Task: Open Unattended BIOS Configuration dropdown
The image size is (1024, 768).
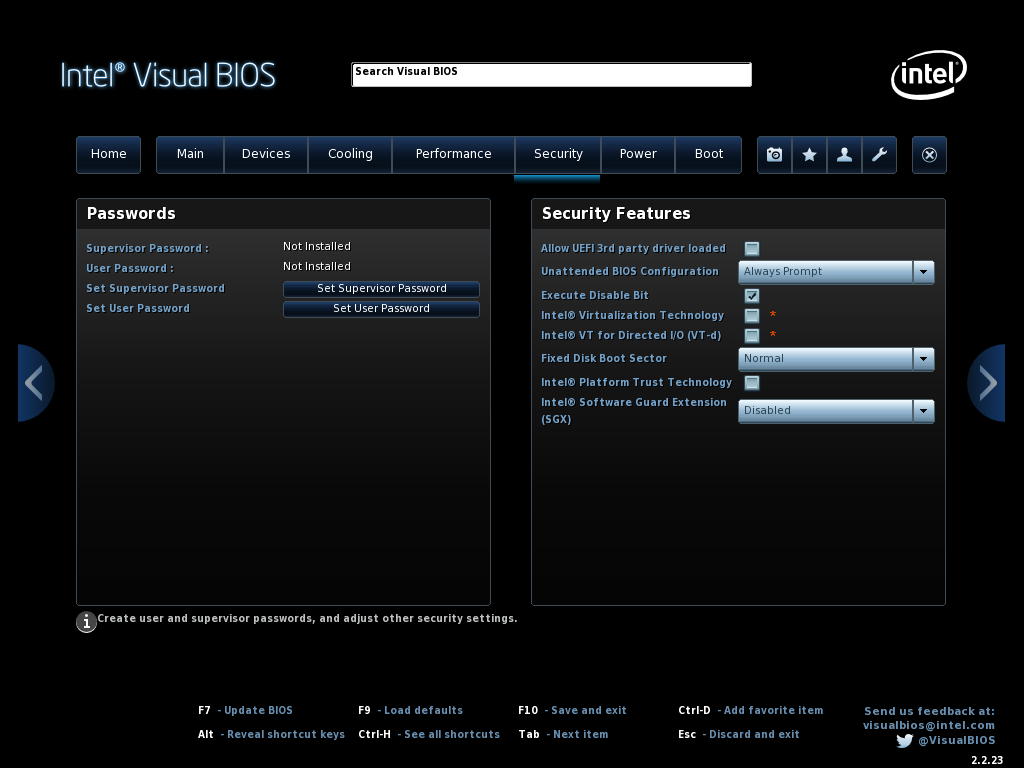Action: pos(836,272)
